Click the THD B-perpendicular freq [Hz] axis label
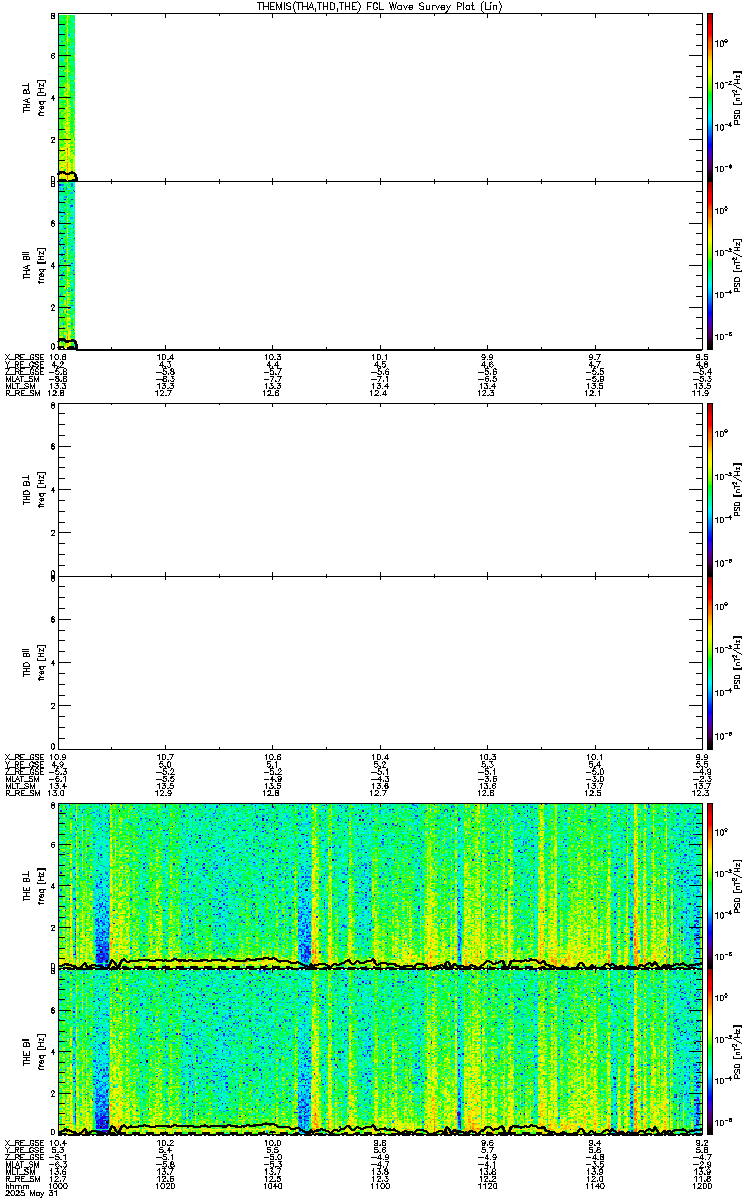This screenshot has width=750, height=1200. (x=40, y=490)
